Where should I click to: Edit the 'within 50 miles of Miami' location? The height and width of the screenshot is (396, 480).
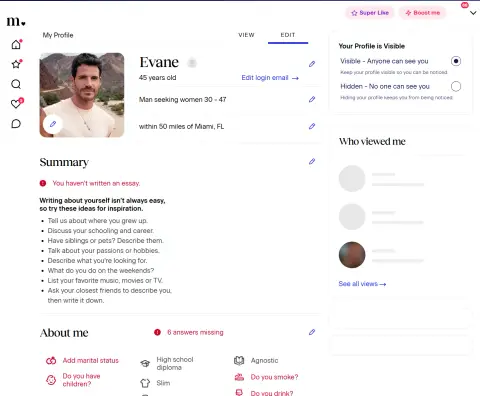312,126
